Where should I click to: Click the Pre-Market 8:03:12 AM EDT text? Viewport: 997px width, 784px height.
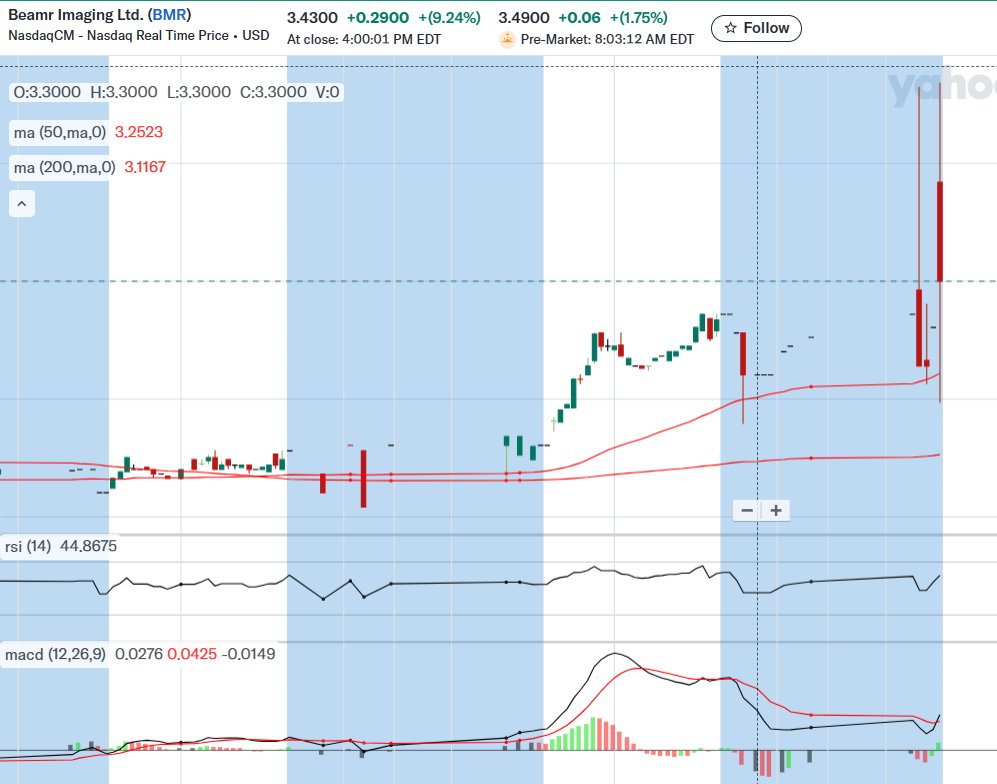607,39
